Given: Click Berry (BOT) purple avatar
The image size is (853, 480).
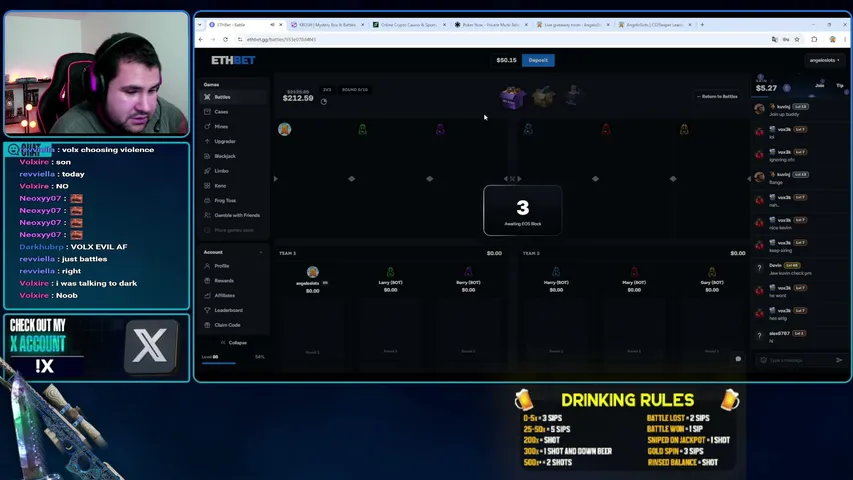Looking at the screenshot, I should click(468, 272).
